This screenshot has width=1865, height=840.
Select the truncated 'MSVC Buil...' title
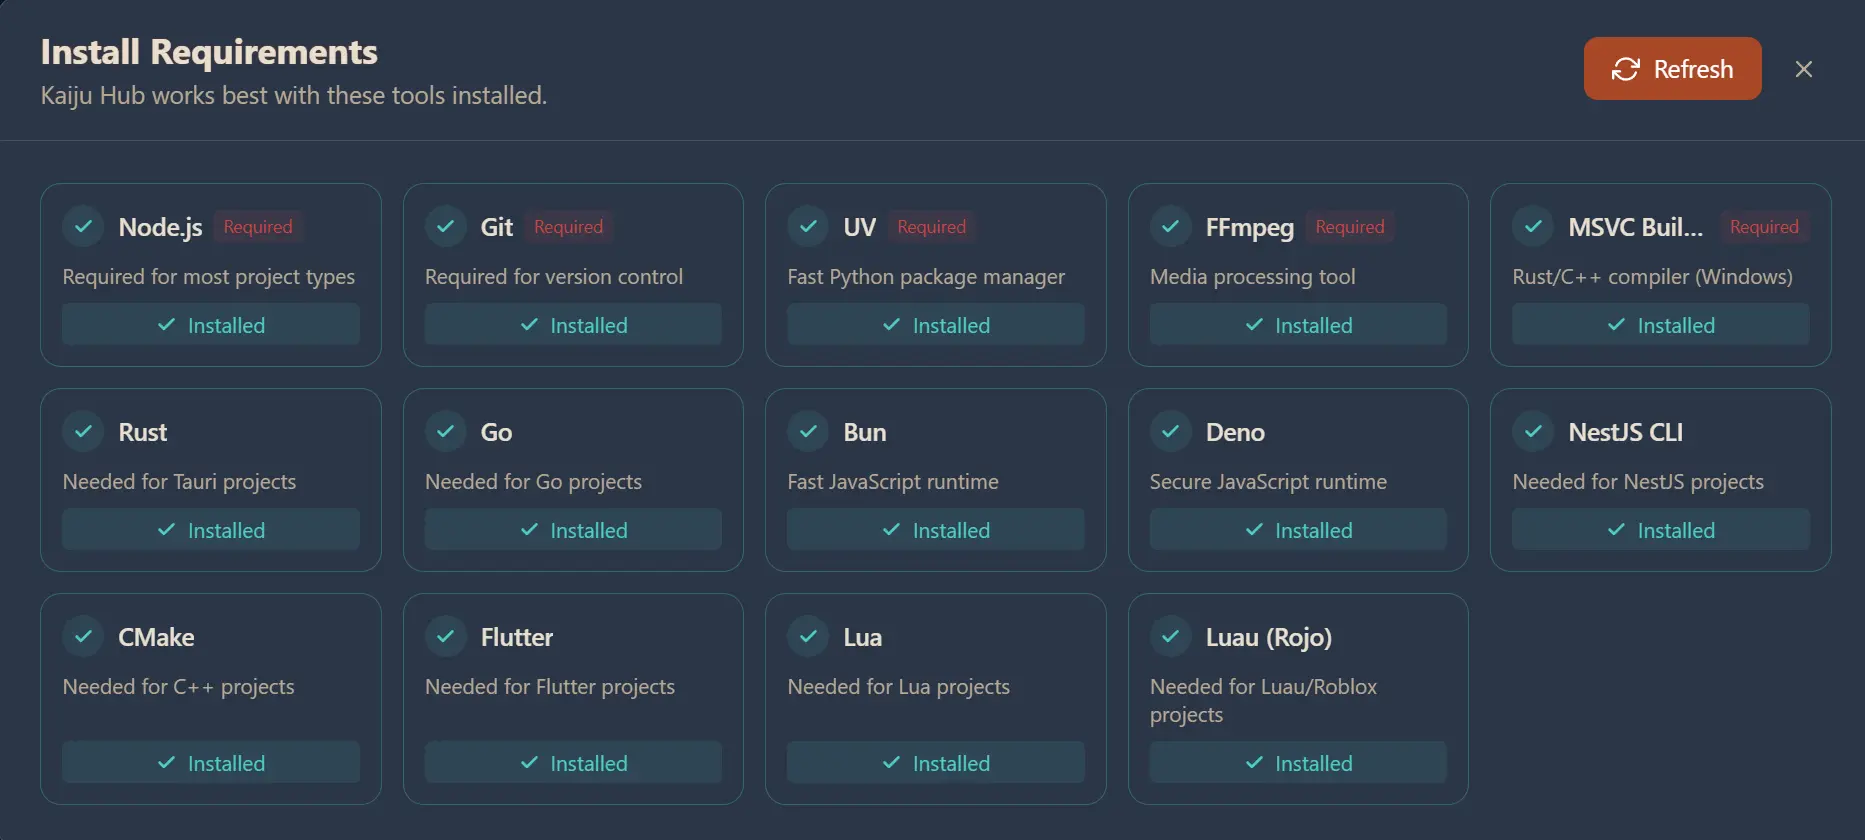click(1635, 227)
